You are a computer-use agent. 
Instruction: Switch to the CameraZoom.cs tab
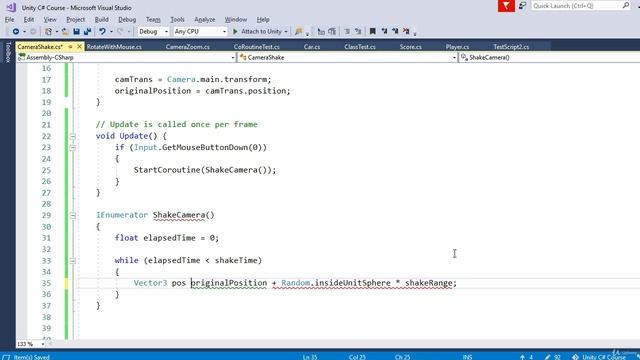point(188,47)
